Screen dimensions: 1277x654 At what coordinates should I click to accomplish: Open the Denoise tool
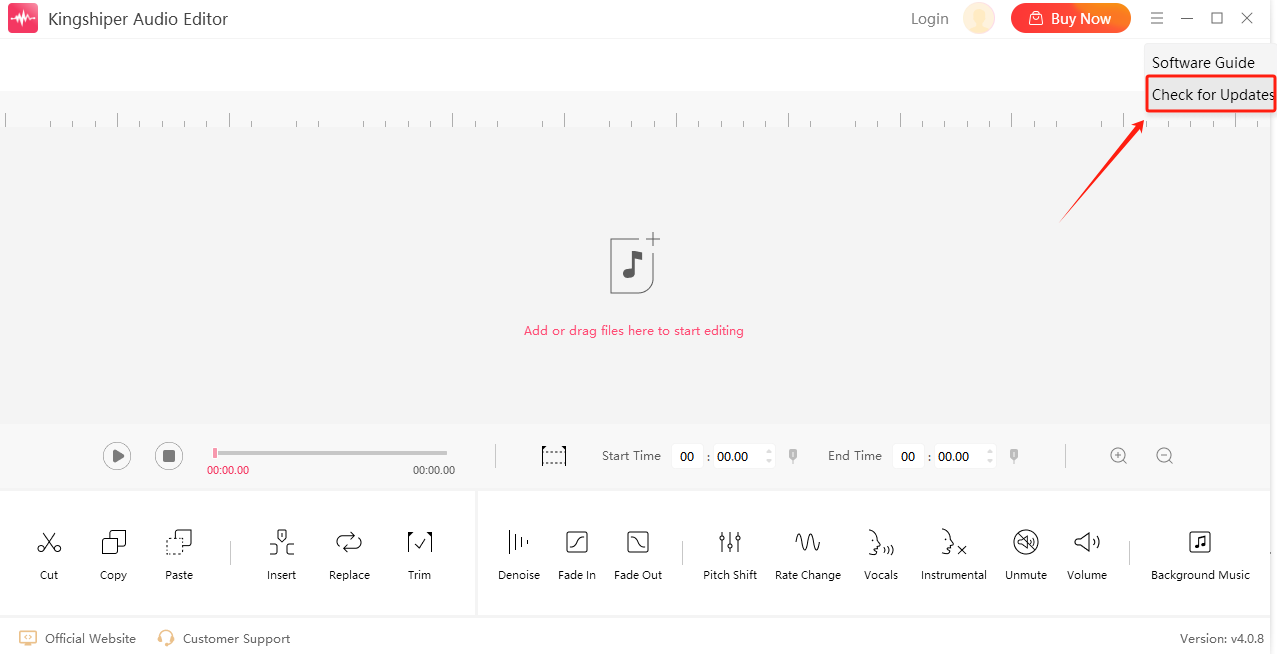519,555
